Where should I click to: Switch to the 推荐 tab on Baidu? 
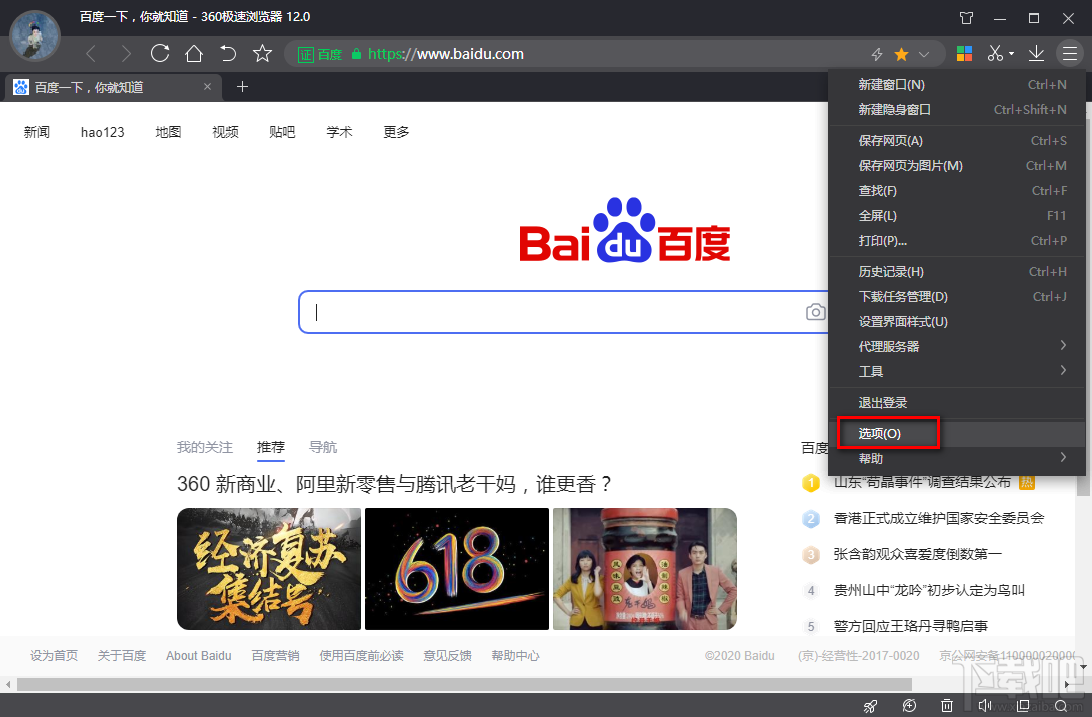(271, 447)
